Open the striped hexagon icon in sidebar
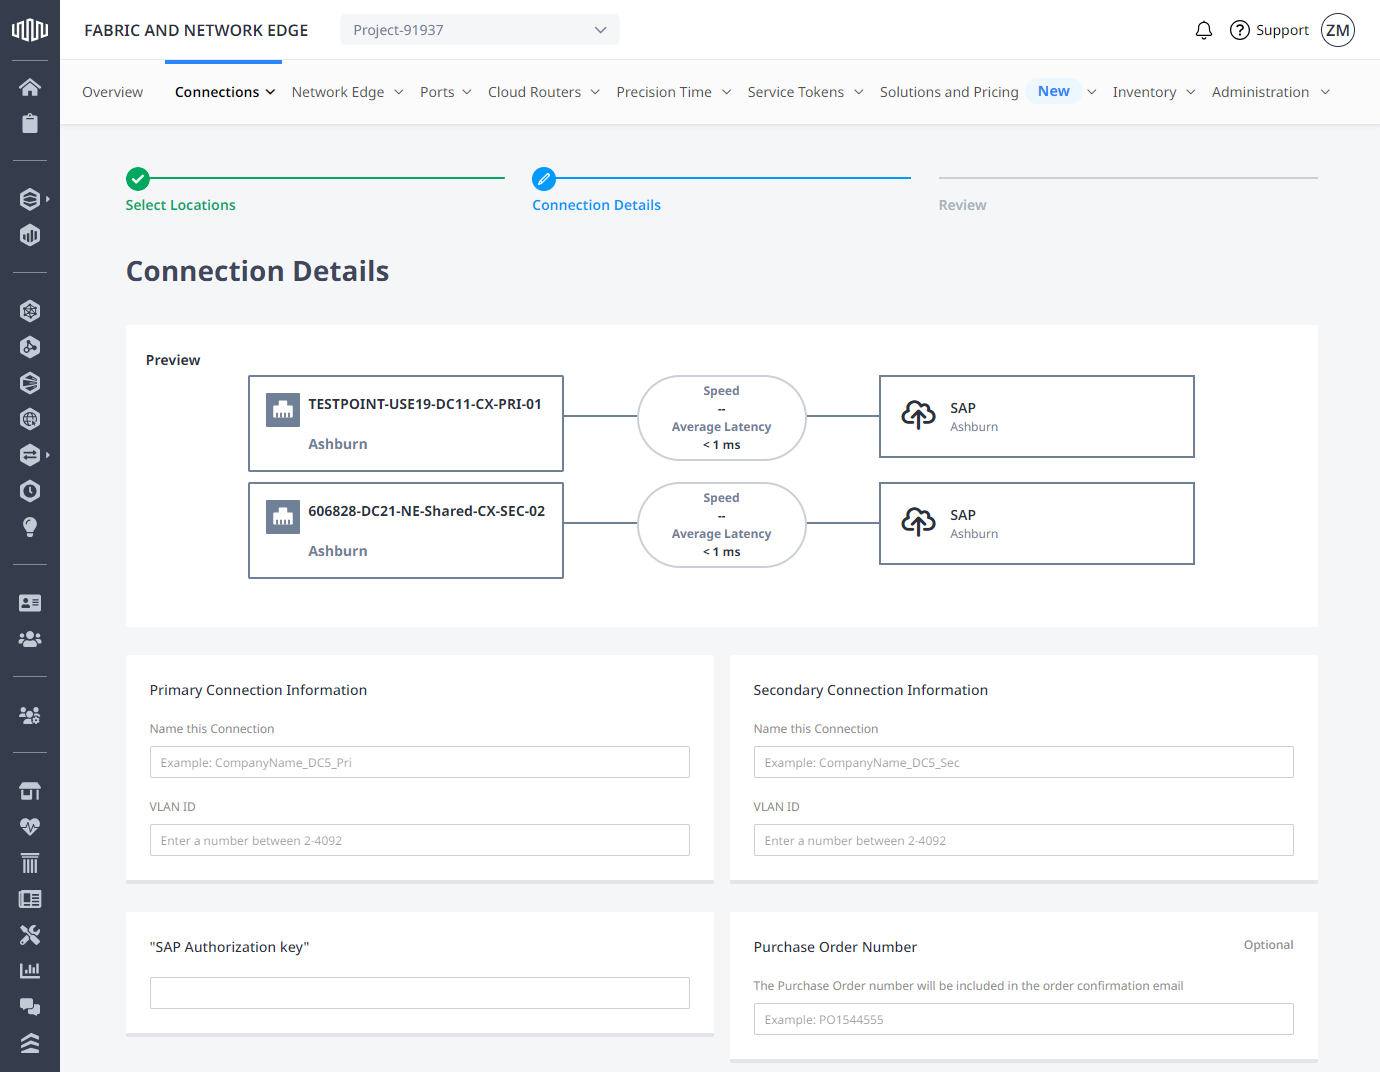 click(x=30, y=383)
